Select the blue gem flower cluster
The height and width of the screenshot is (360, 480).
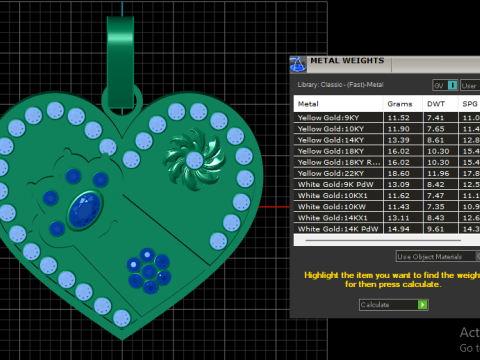click(149, 271)
